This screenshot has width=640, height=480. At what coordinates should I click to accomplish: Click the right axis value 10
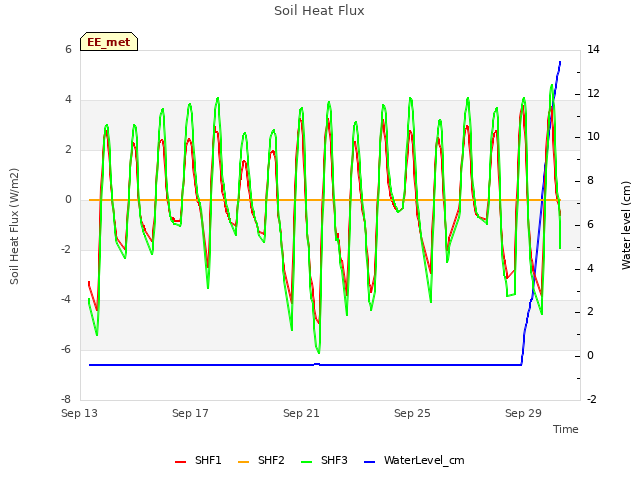[x=593, y=137]
